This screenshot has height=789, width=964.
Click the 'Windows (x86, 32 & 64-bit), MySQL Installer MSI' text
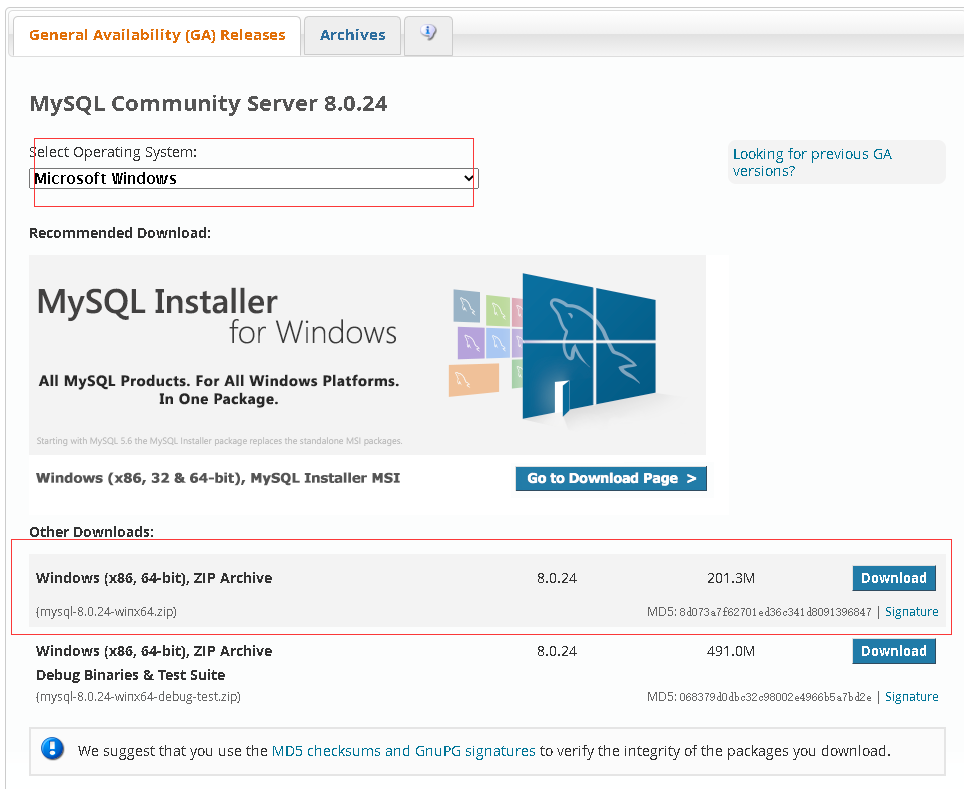point(218,478)
